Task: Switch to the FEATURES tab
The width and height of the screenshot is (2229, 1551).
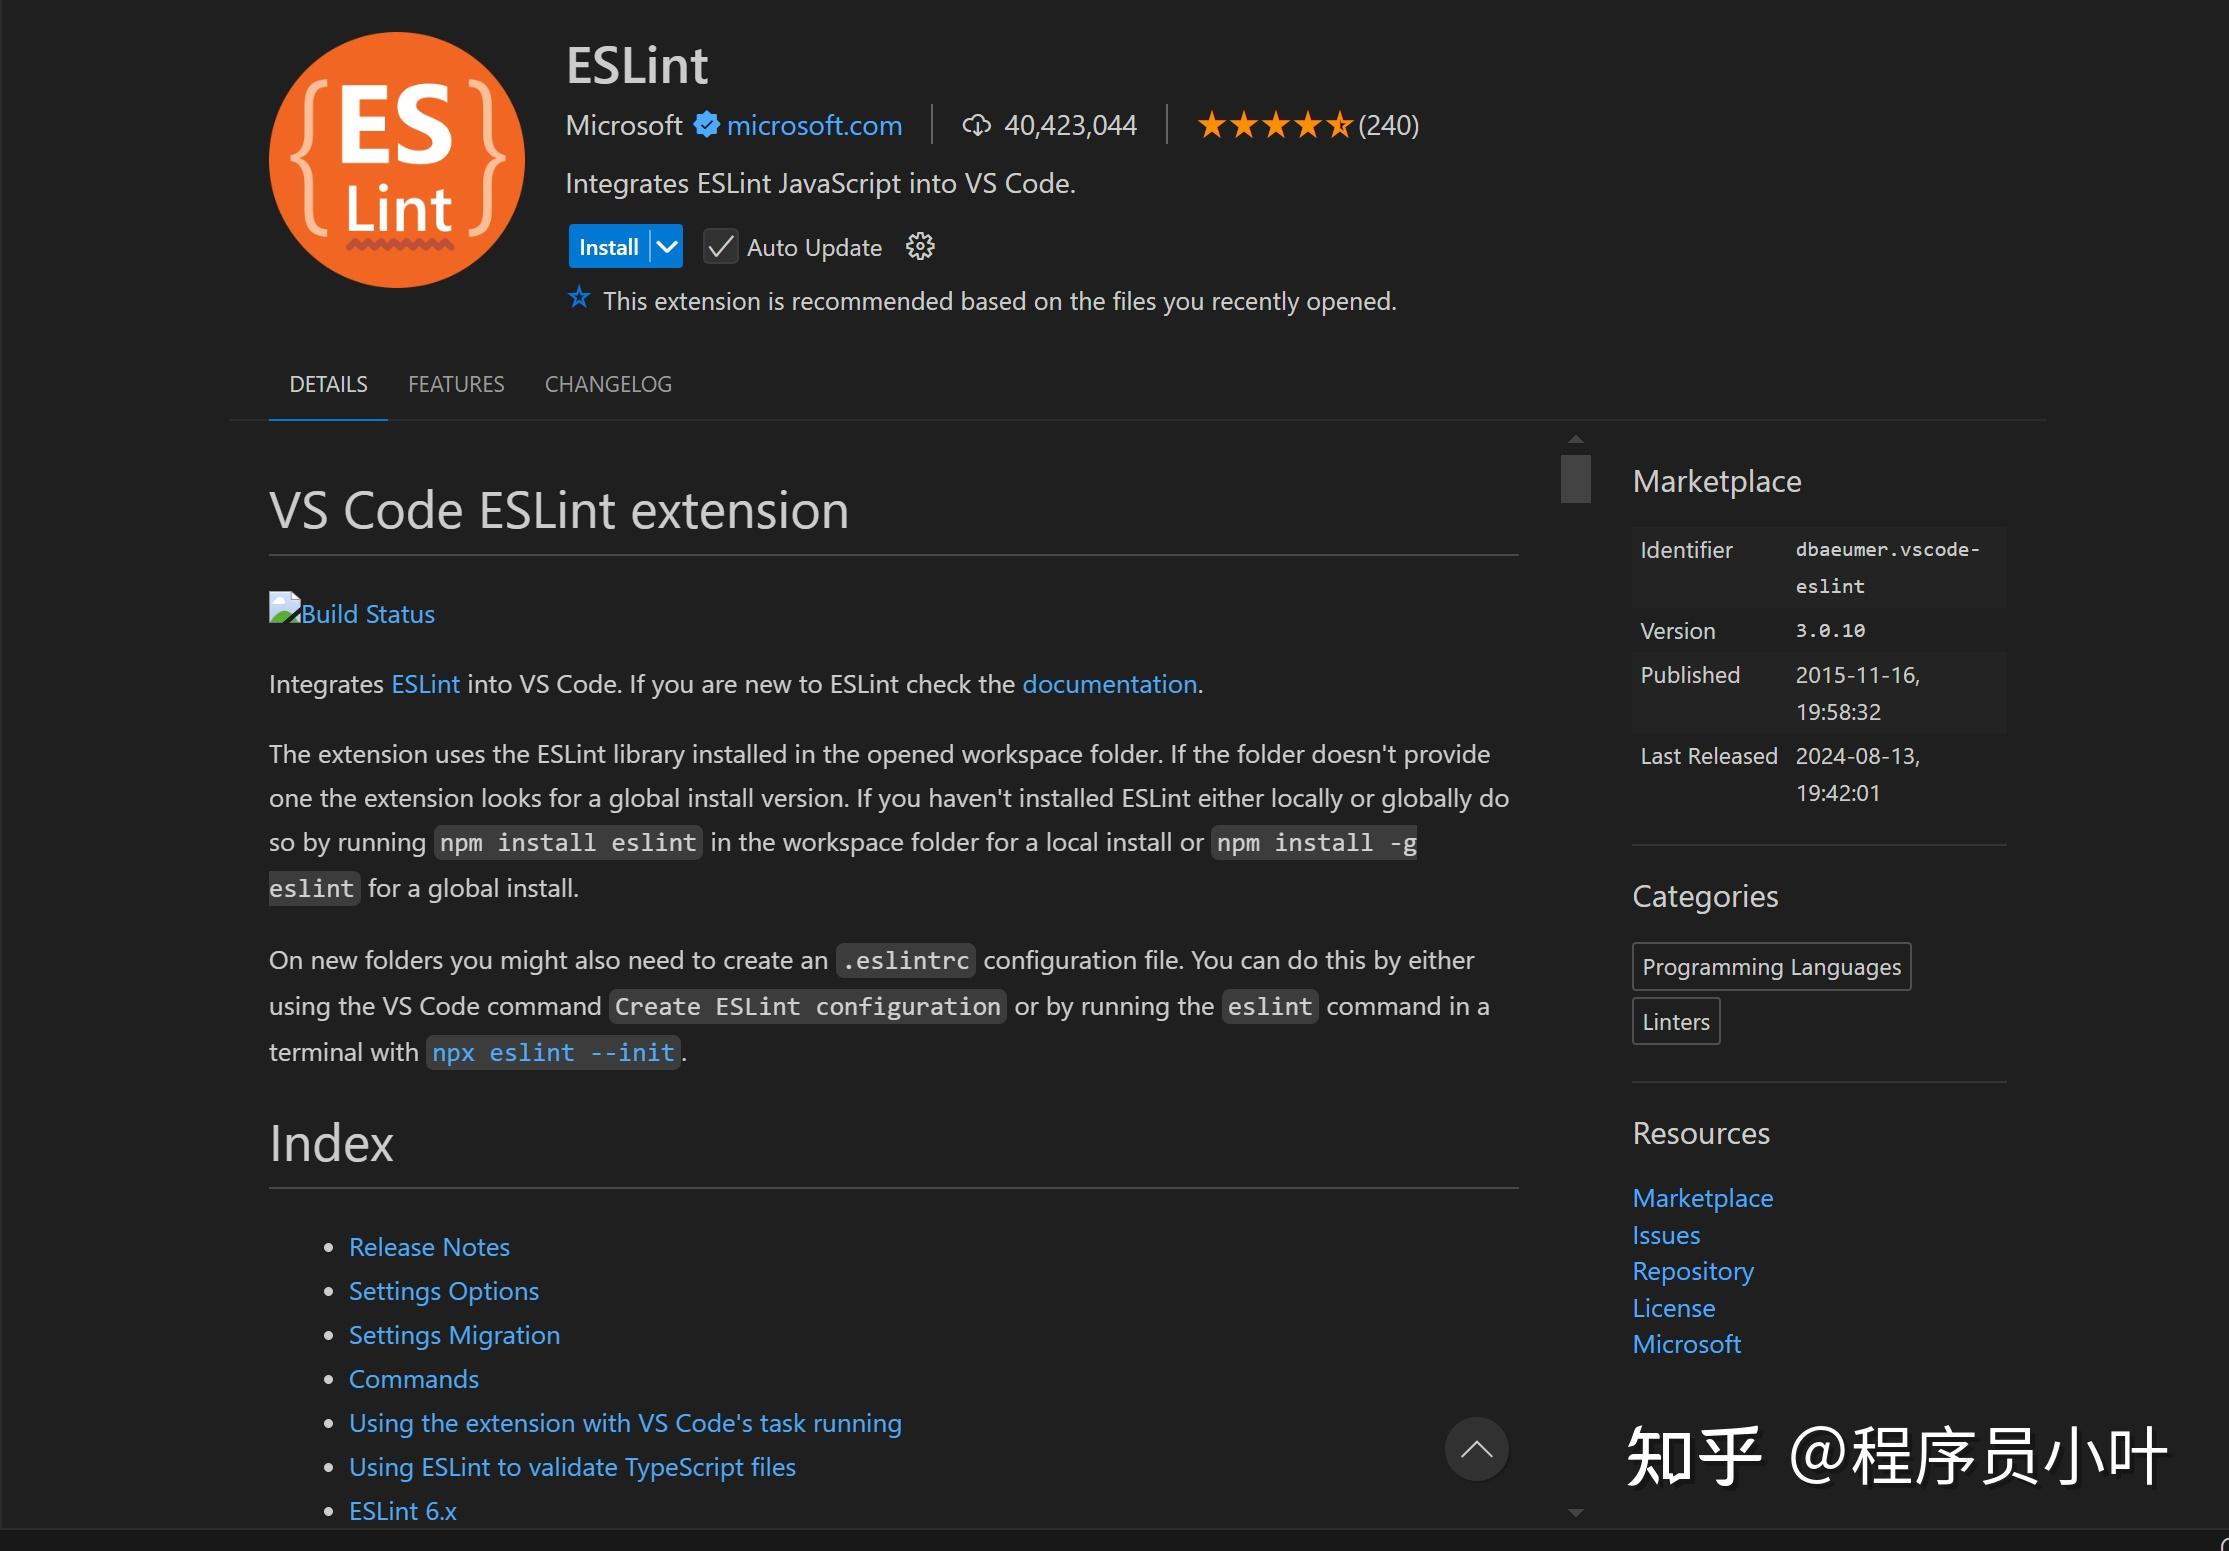Action: point(456,384)
